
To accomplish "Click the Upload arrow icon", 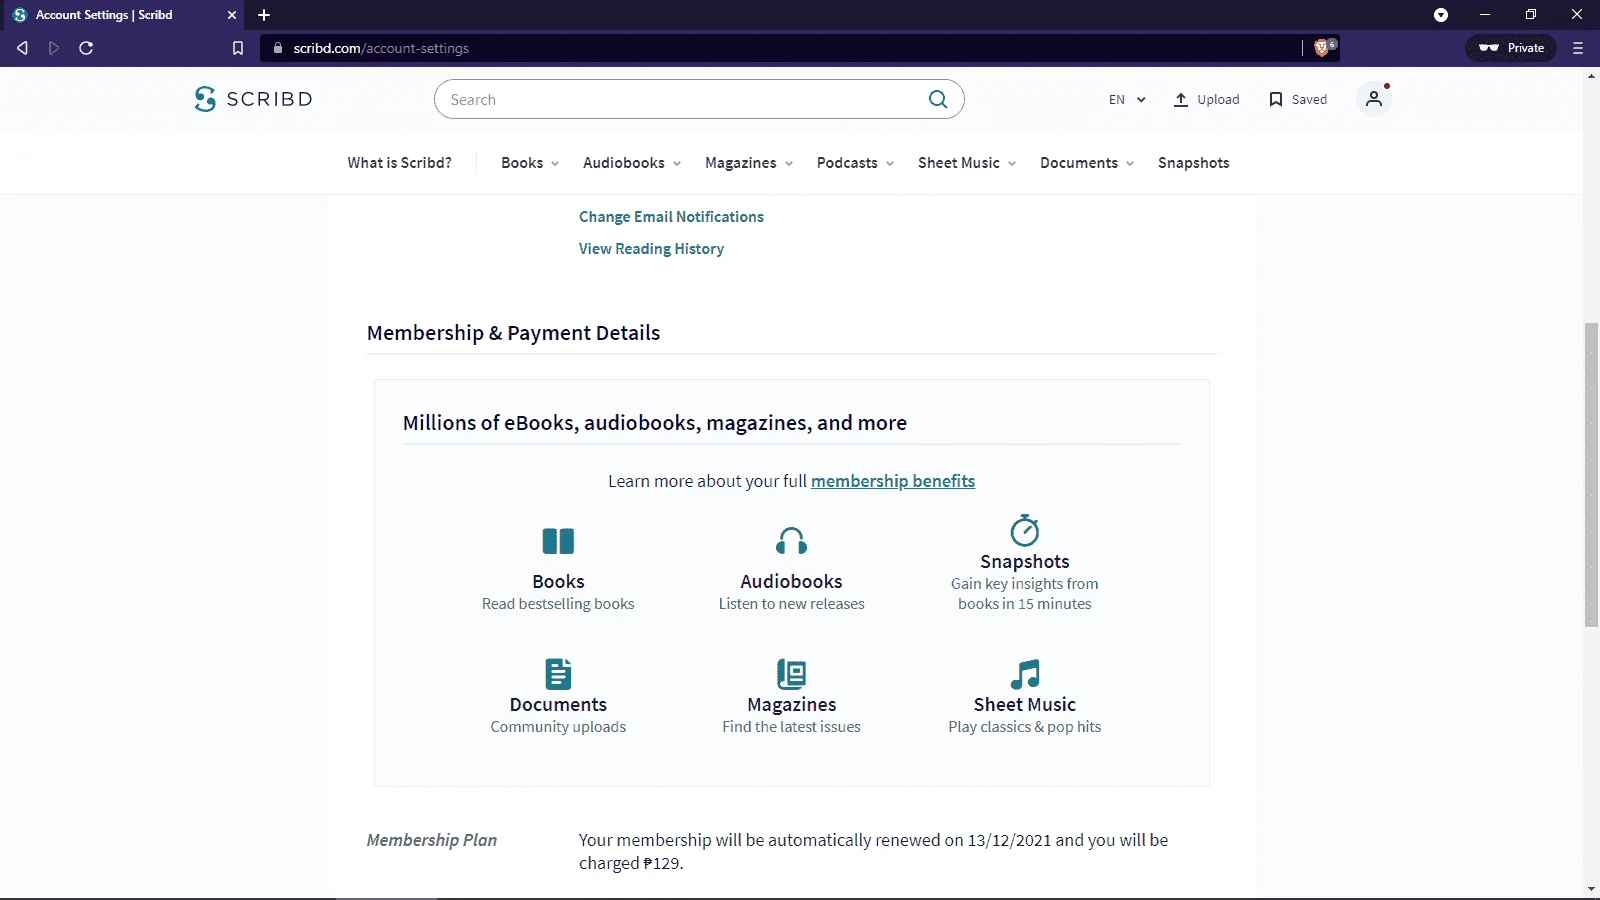I will [1181, 99].
